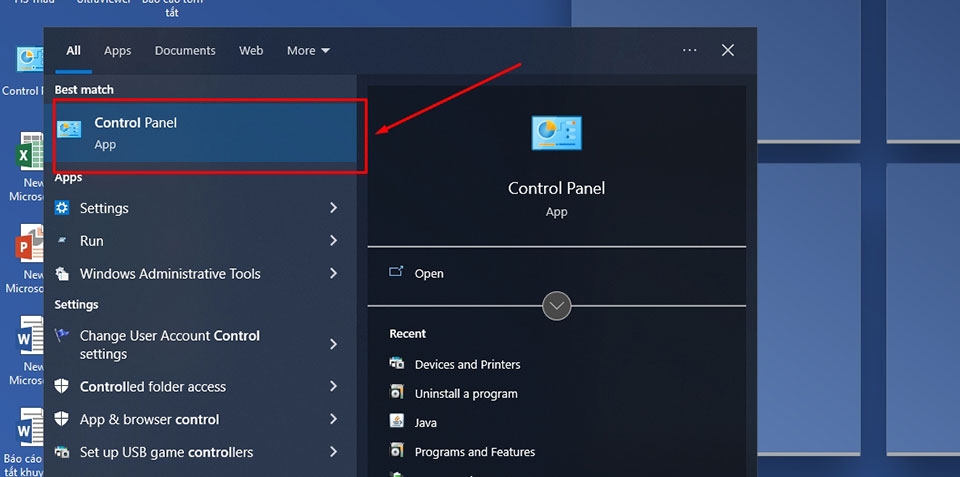The image size is (960, 477).
Task: Expand Windows Administrative Tools submenu arrow
Action: click(x=334, y=274)
